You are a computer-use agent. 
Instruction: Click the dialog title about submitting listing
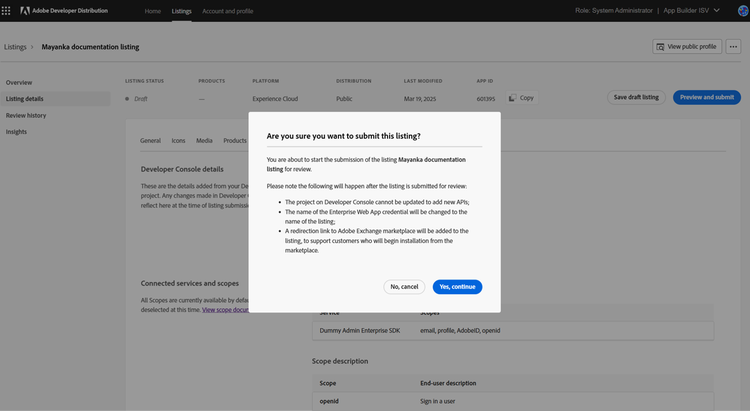pos(343,136)
